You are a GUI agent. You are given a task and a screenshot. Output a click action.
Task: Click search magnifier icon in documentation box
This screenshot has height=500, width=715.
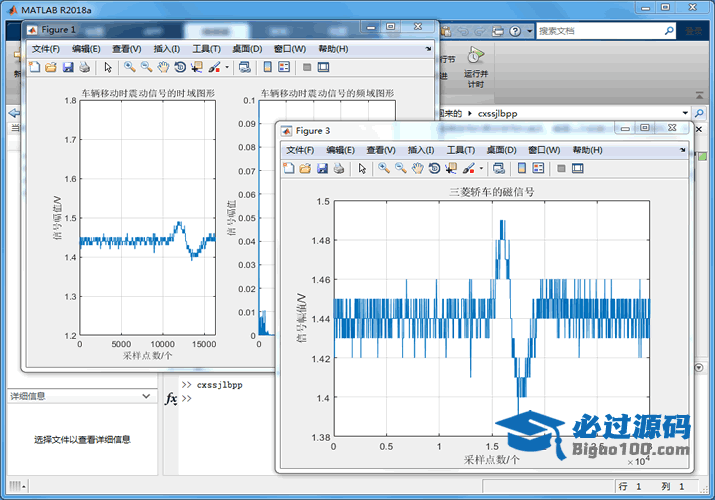coord(669,31)
